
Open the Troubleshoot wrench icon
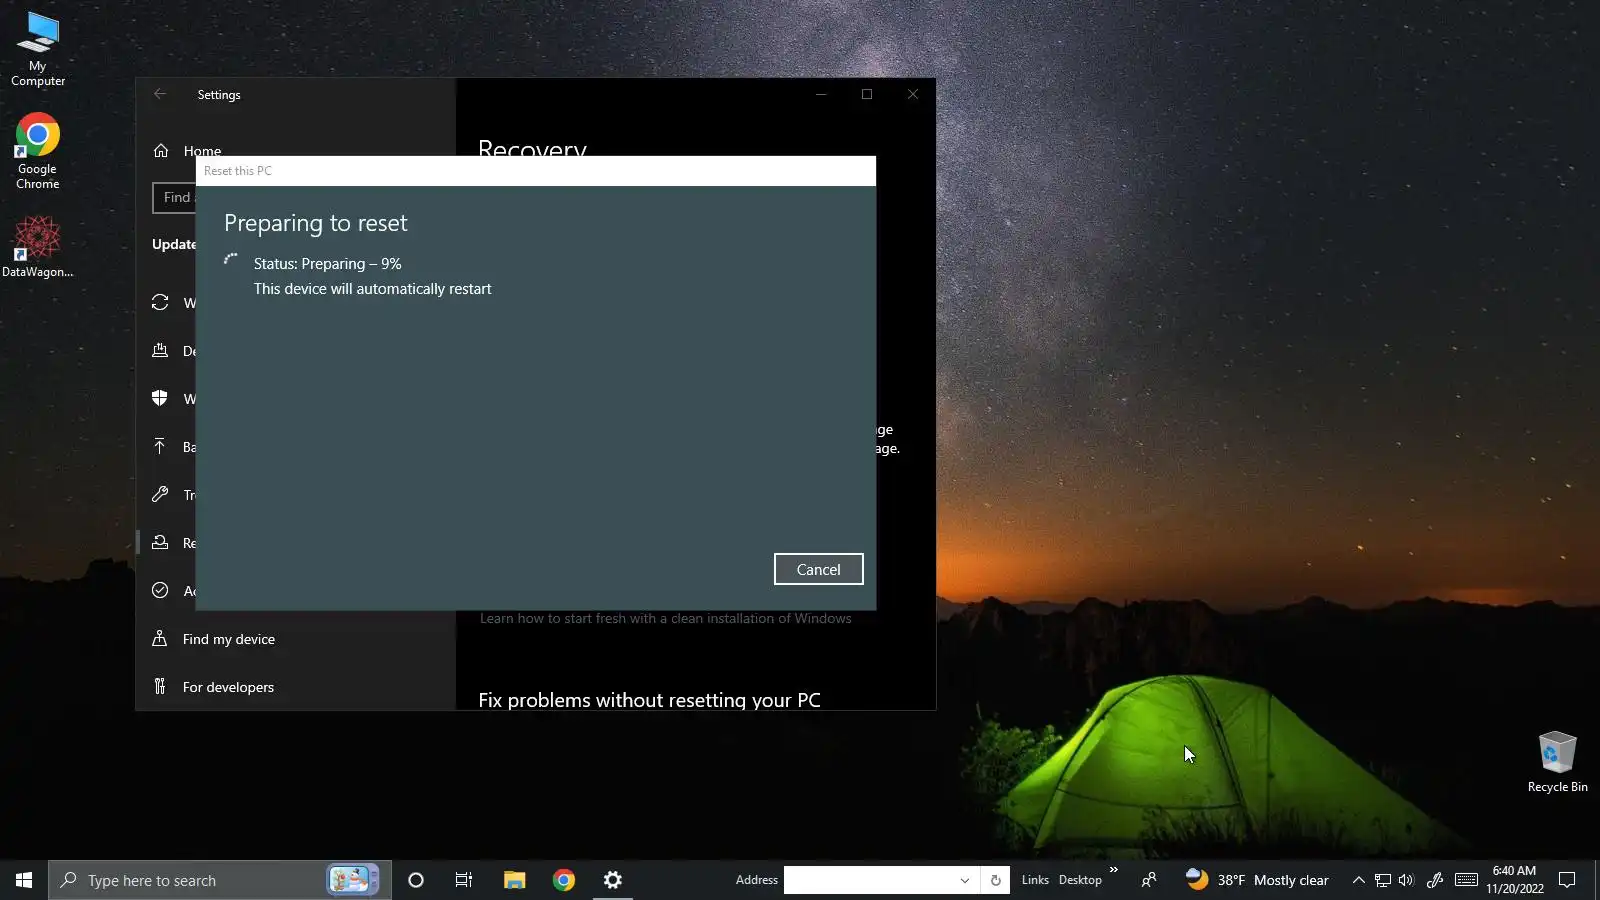pyautogui.click(x=160, y=494)
